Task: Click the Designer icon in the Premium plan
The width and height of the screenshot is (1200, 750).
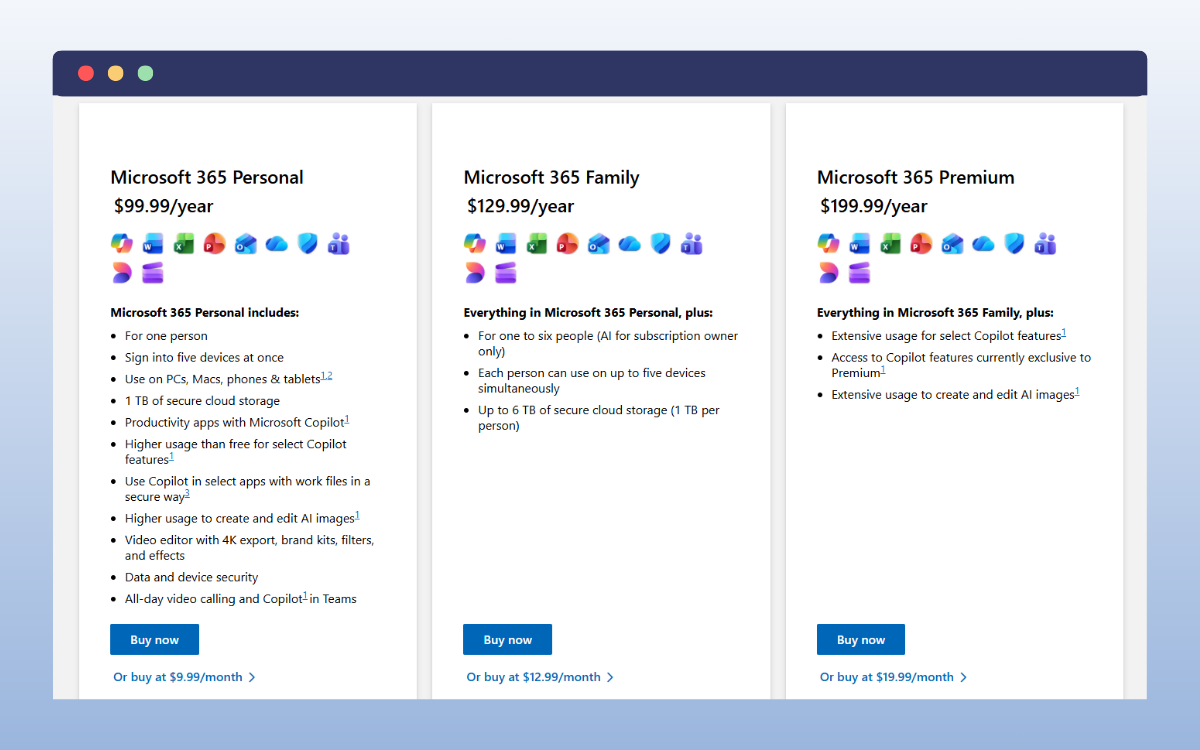Action: [828, 273]
